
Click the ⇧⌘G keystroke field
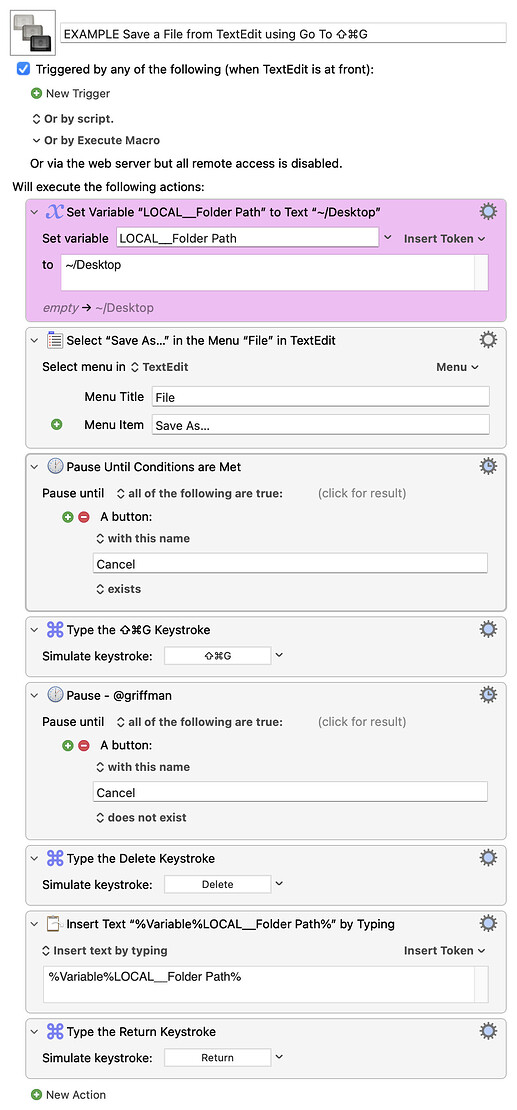tap(217, 656)
